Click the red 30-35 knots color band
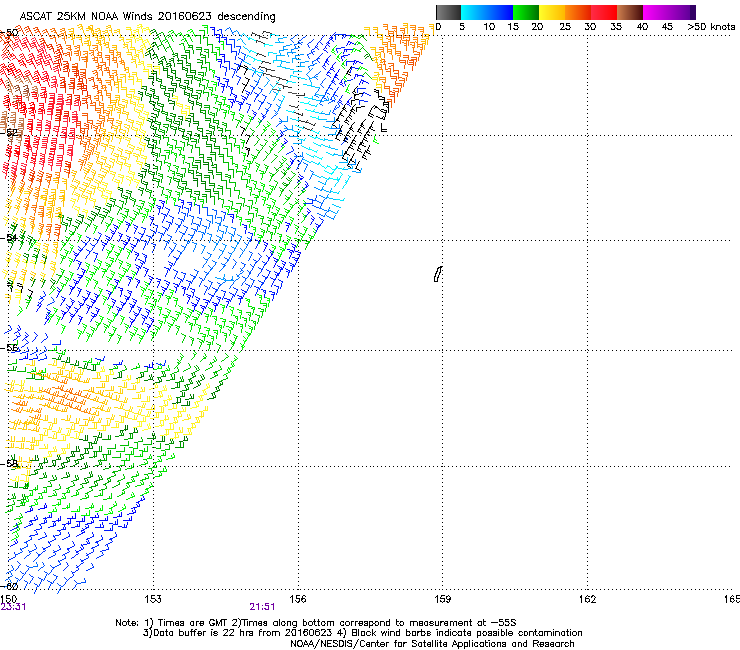Screen dimensions: 740x650 pyautogui.click(x=604, y=12)
